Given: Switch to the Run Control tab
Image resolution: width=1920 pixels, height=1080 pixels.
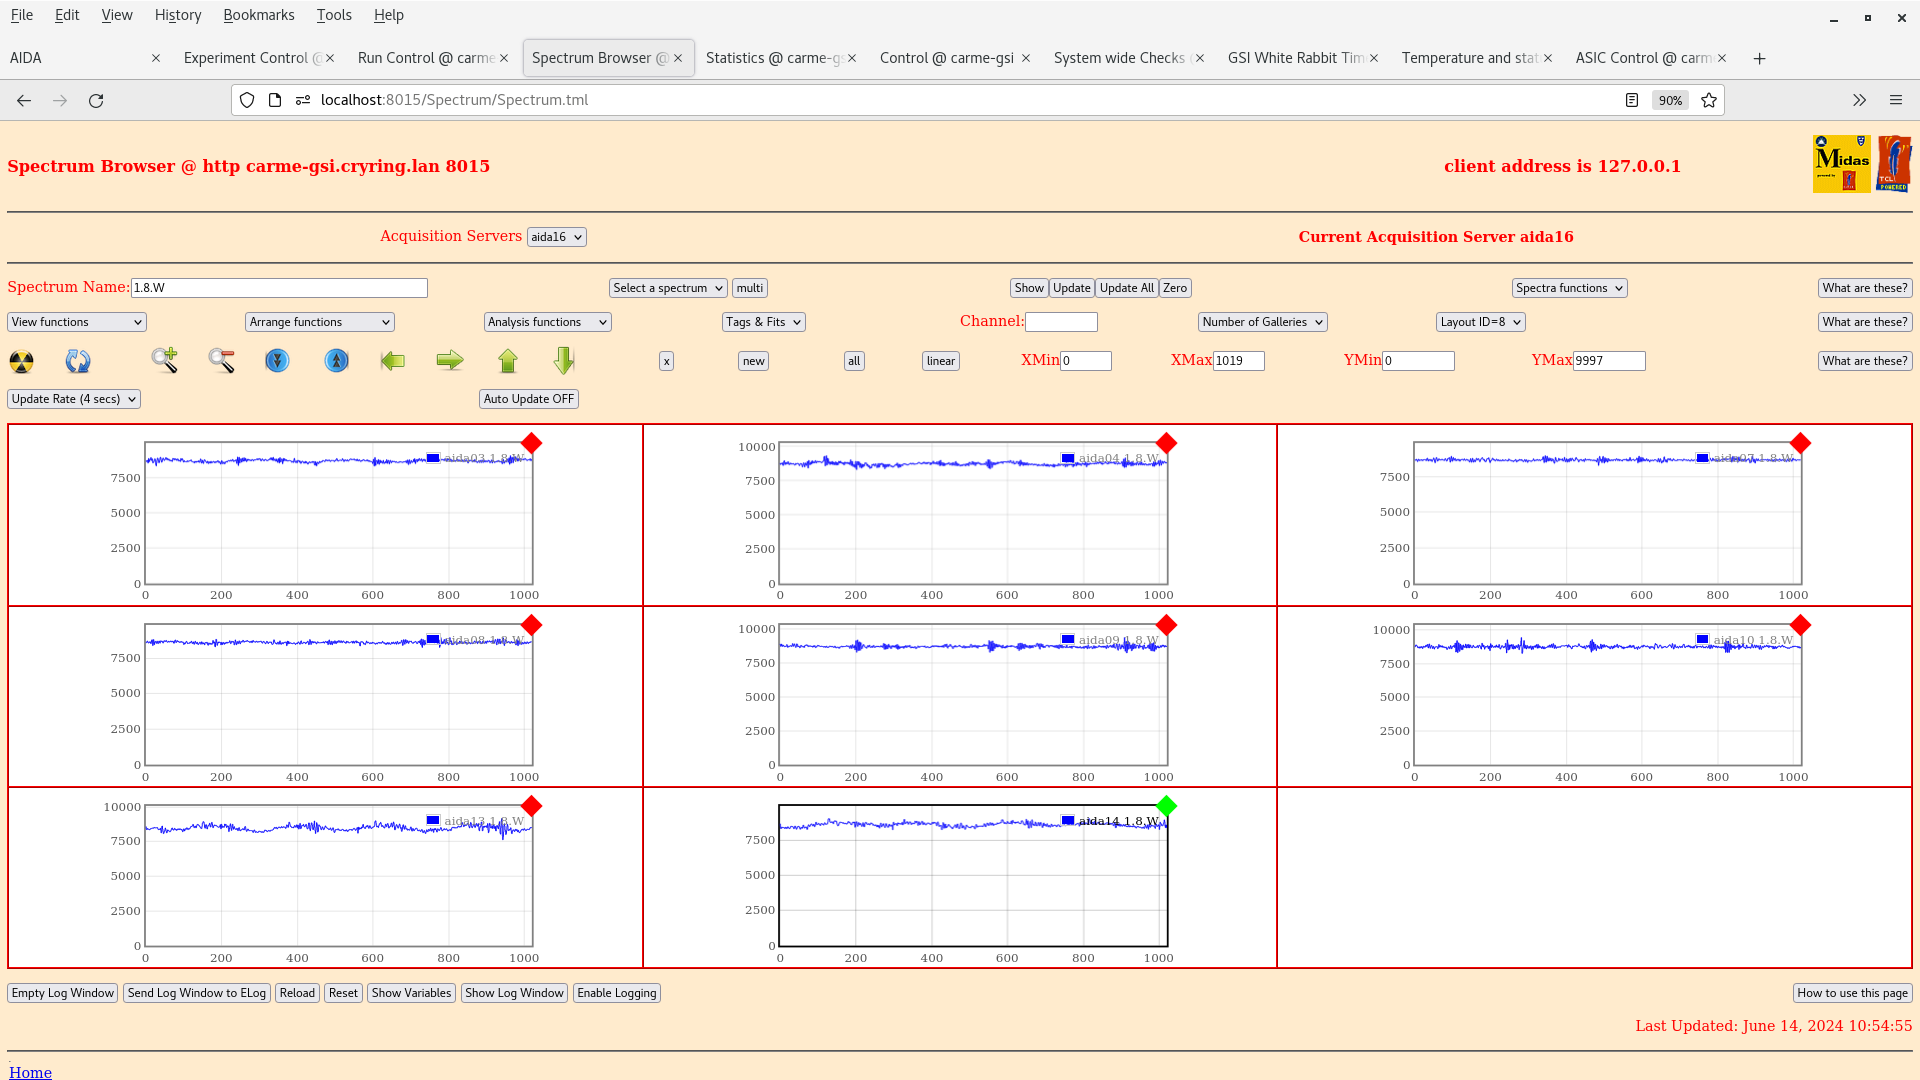Looking at the screenshot, I should [426, 58].
